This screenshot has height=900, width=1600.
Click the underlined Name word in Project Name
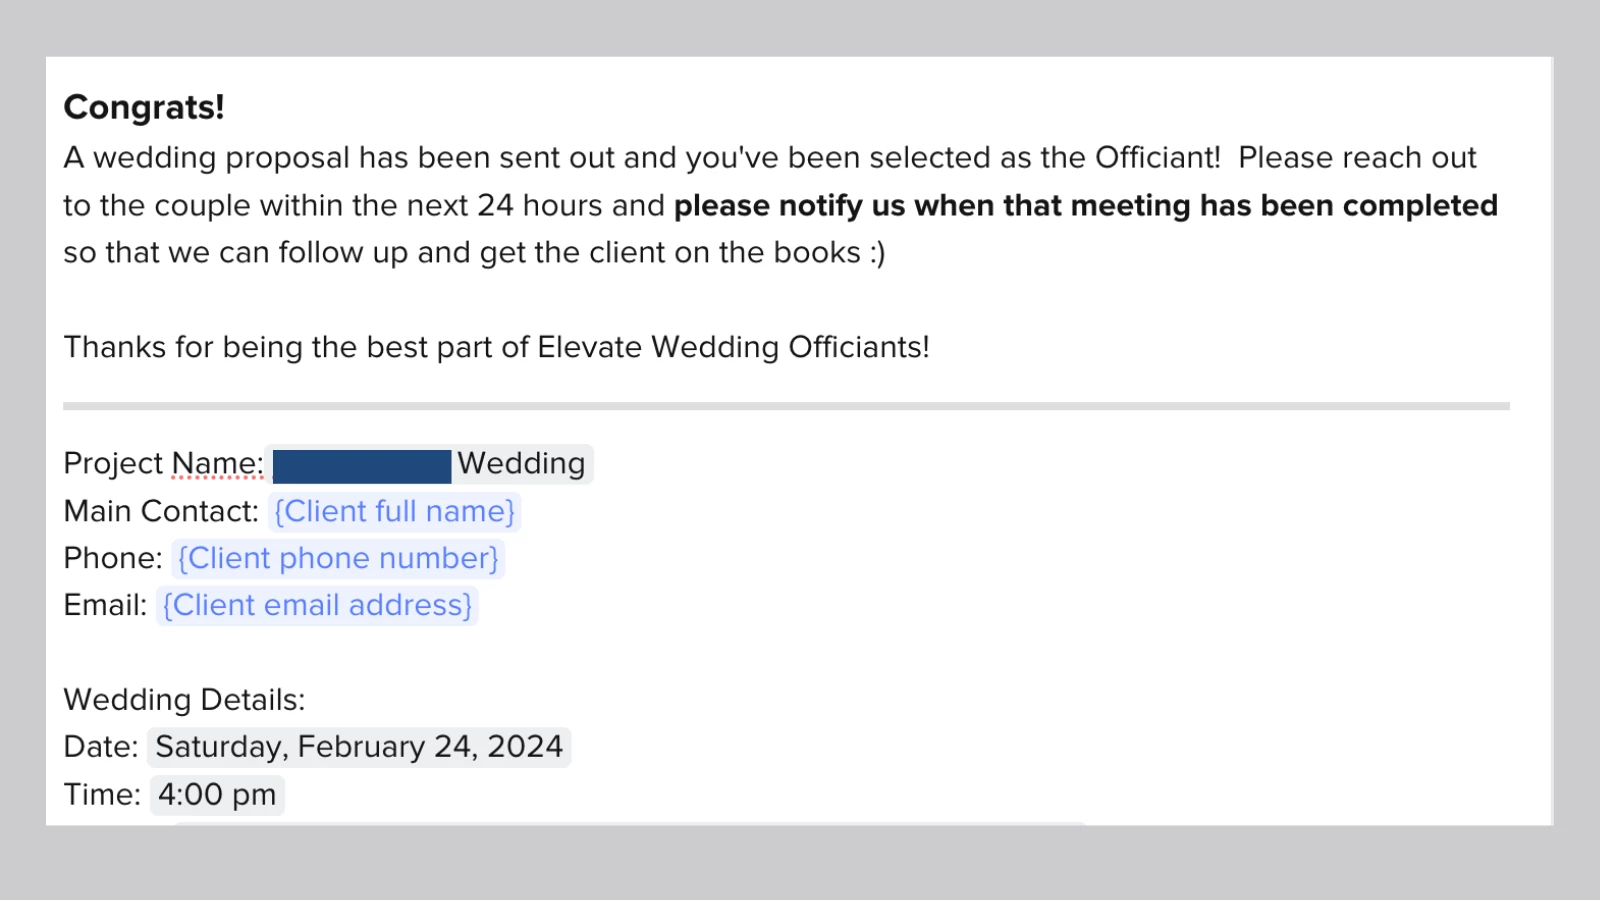click(217, 464)
